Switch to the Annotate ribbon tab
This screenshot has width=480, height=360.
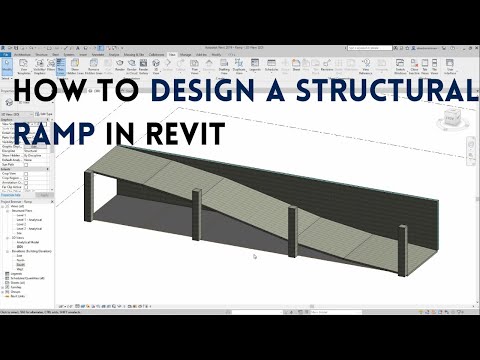[98, 55]
